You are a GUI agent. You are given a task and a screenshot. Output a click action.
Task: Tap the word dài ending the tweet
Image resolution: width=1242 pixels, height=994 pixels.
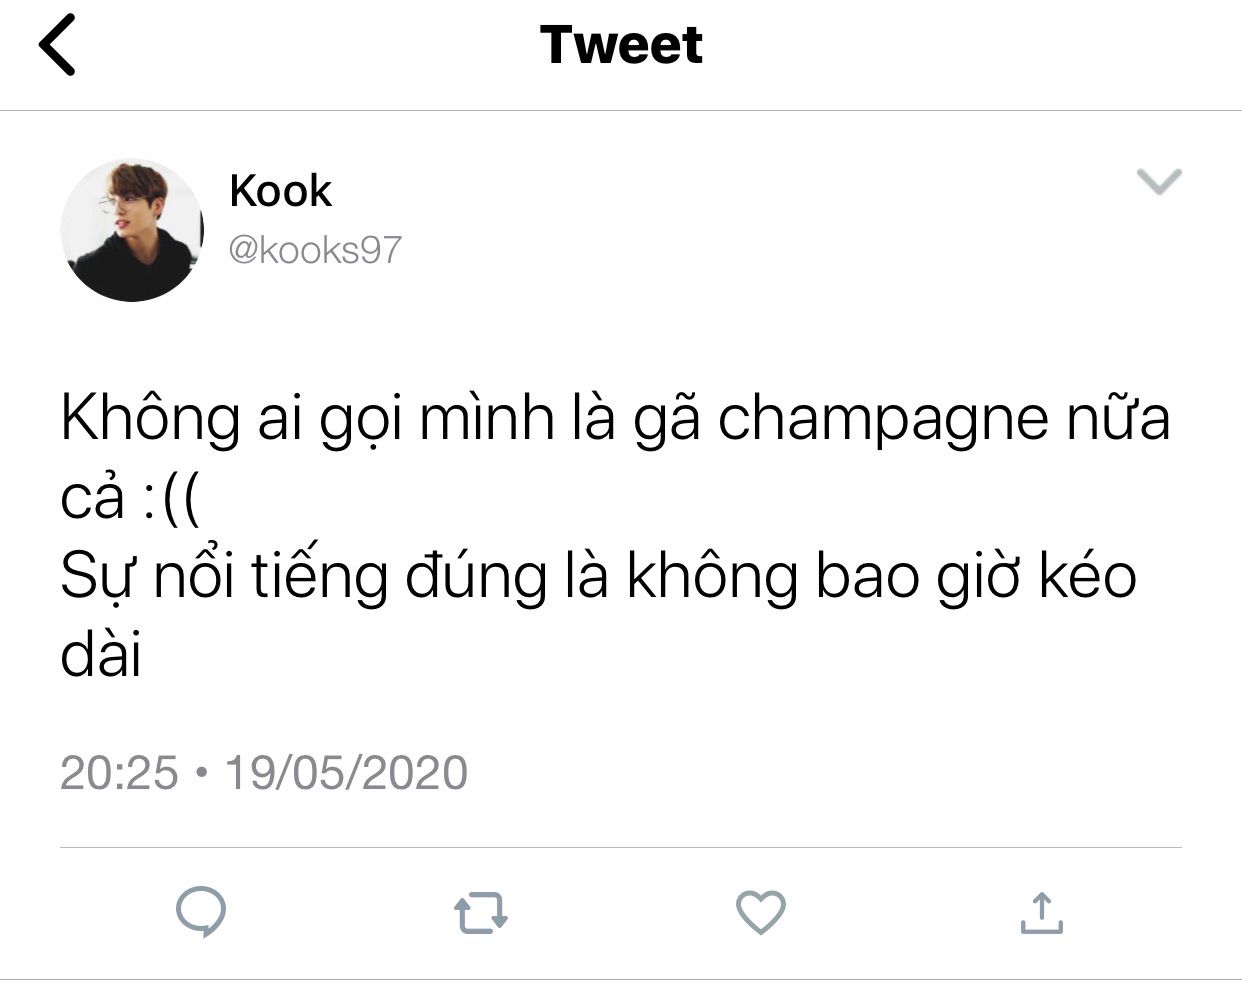(x=101, y=654)
